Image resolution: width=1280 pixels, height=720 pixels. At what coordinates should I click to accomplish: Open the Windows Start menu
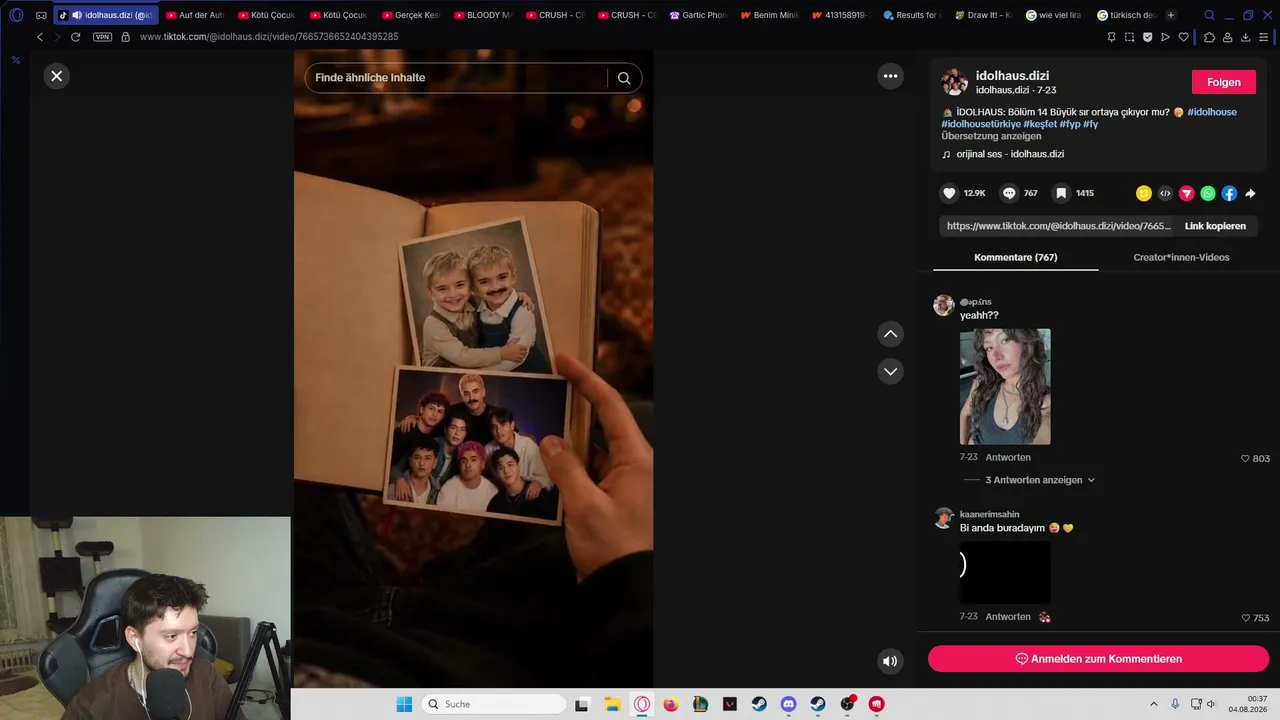pyautogui.click(x=404, y=704)
